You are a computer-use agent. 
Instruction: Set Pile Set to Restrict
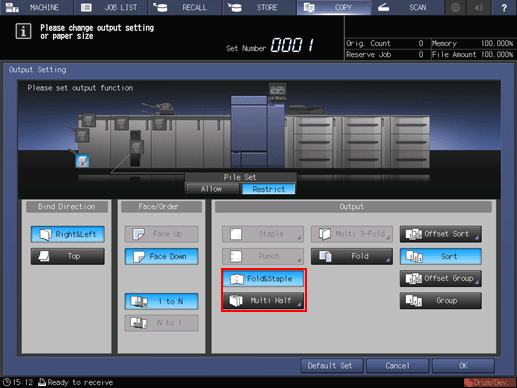(268, 189)
